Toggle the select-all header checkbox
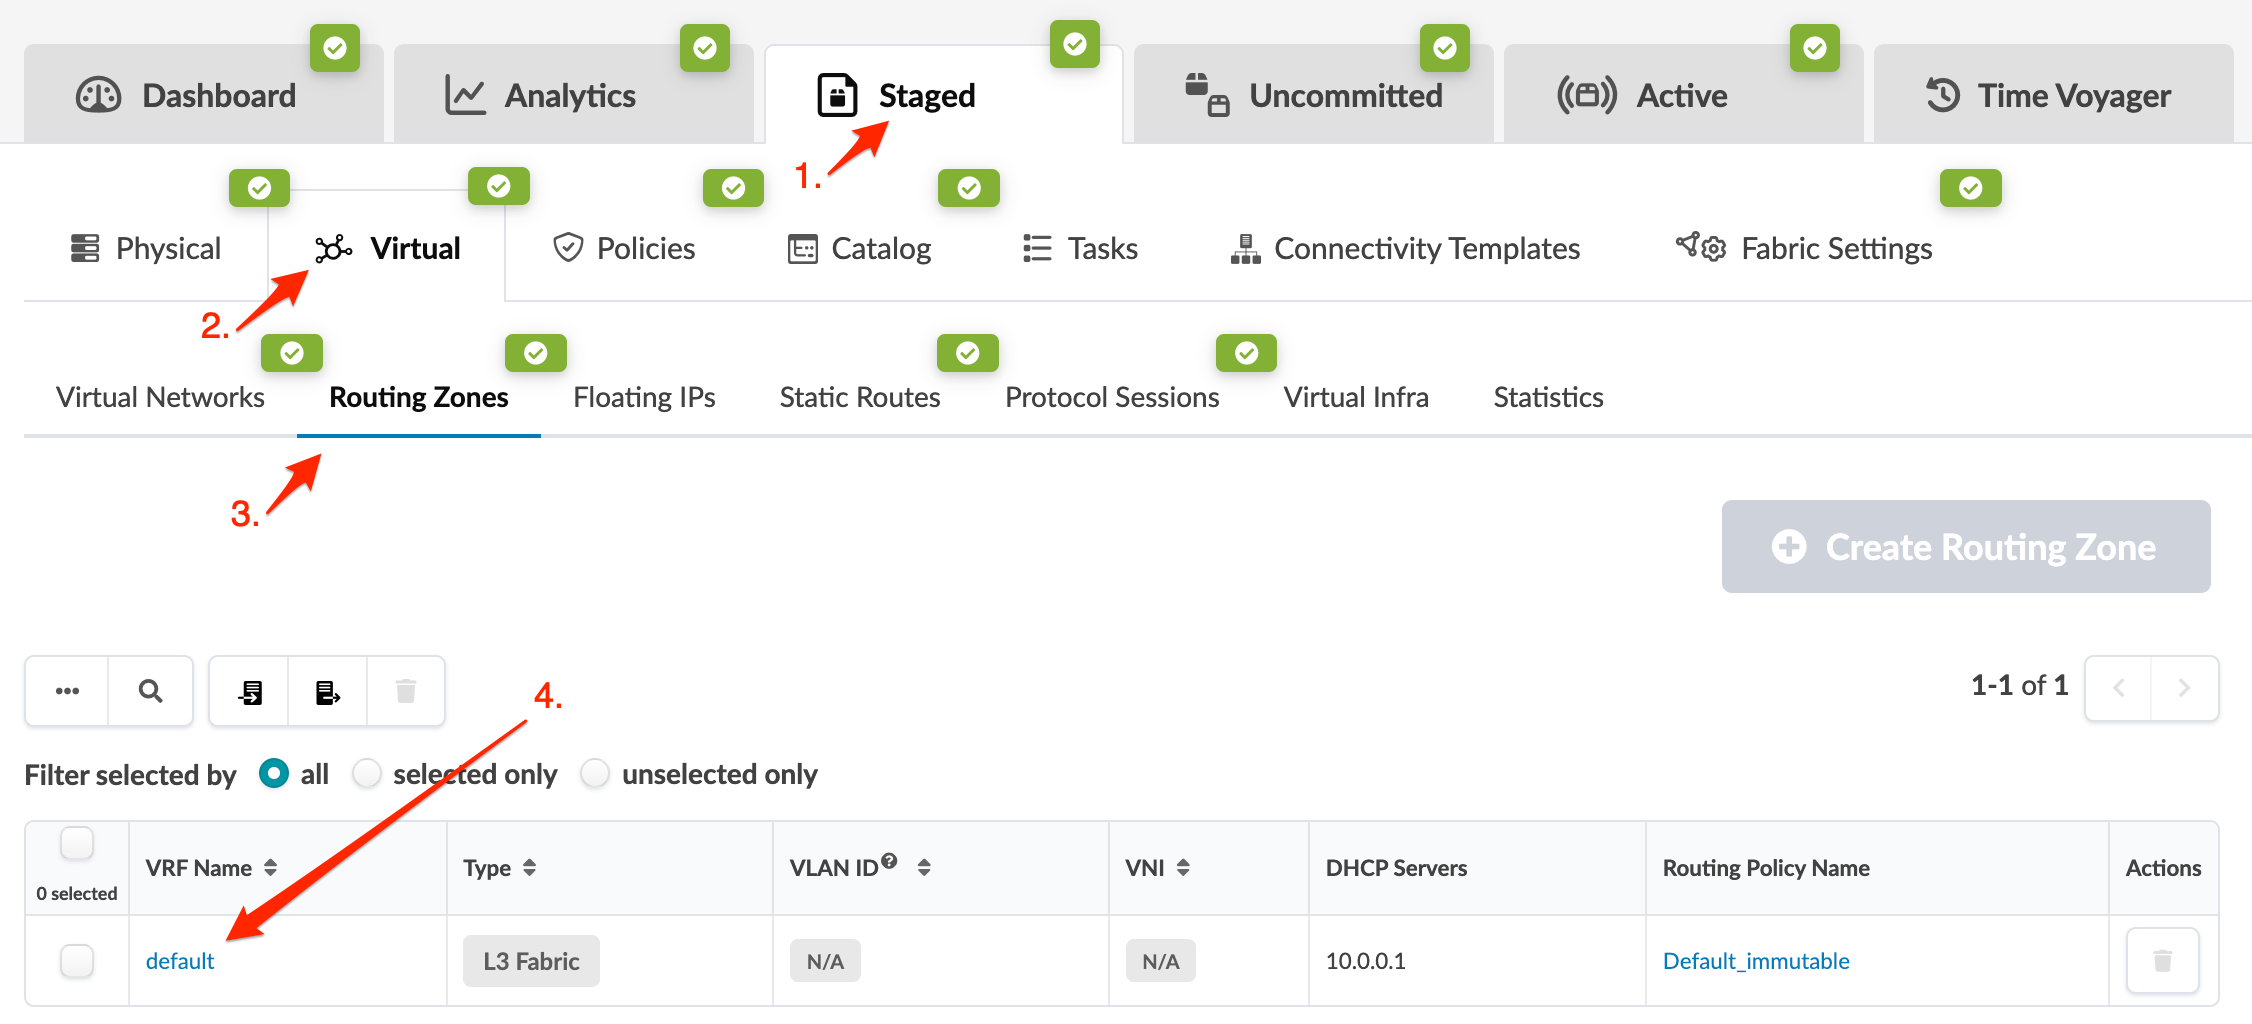2252x1024 pixels. (x=77, y=844)
